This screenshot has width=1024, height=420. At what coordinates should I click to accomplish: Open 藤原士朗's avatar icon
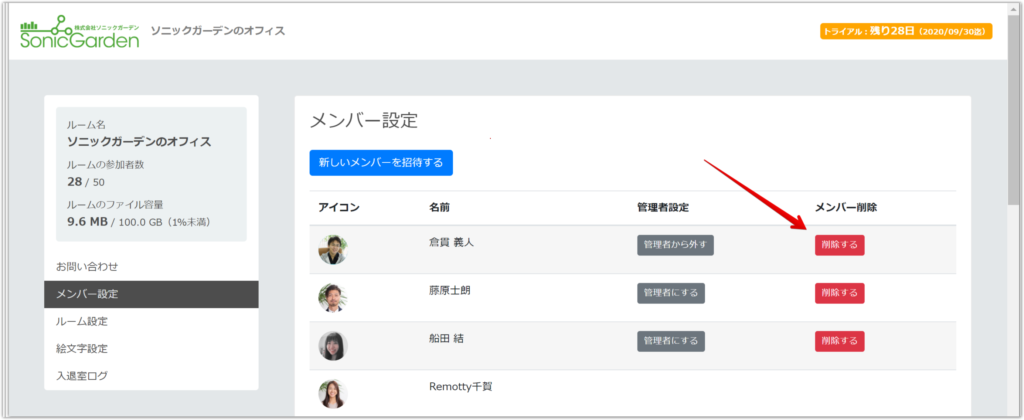332,298
